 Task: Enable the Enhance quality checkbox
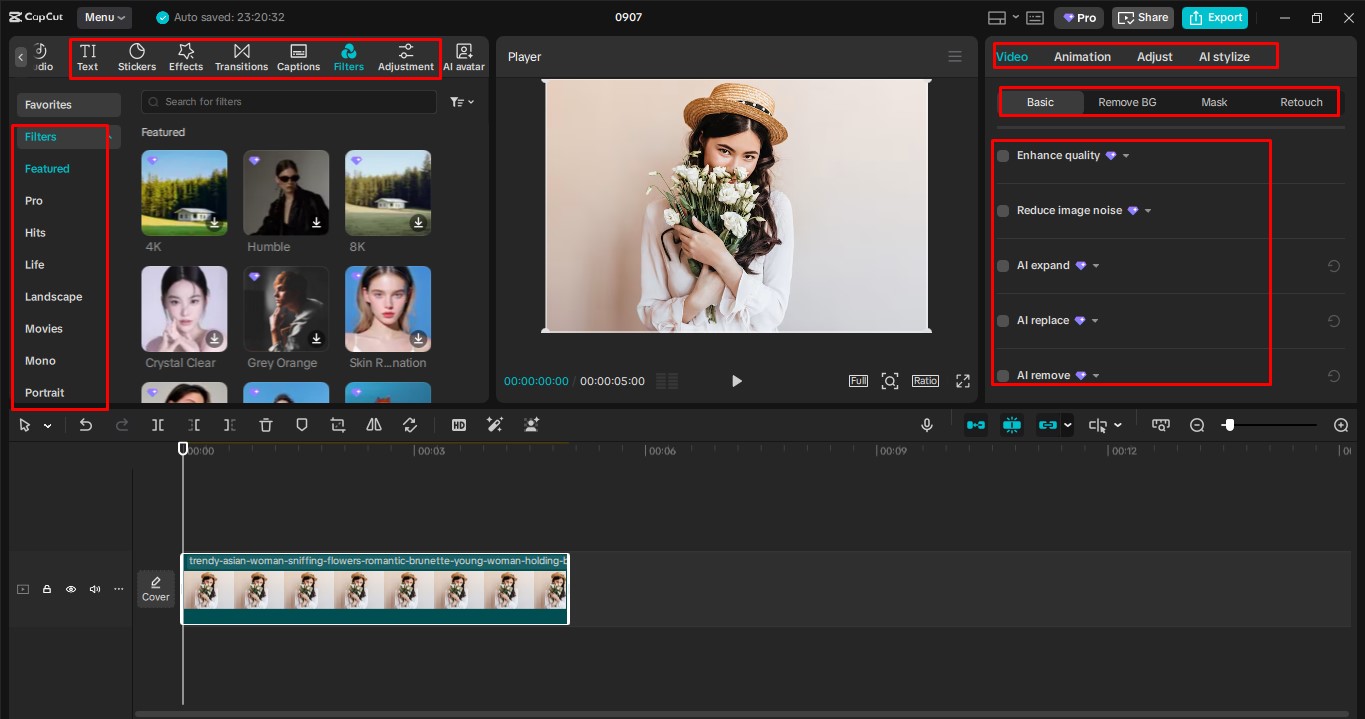point(1002,155)
